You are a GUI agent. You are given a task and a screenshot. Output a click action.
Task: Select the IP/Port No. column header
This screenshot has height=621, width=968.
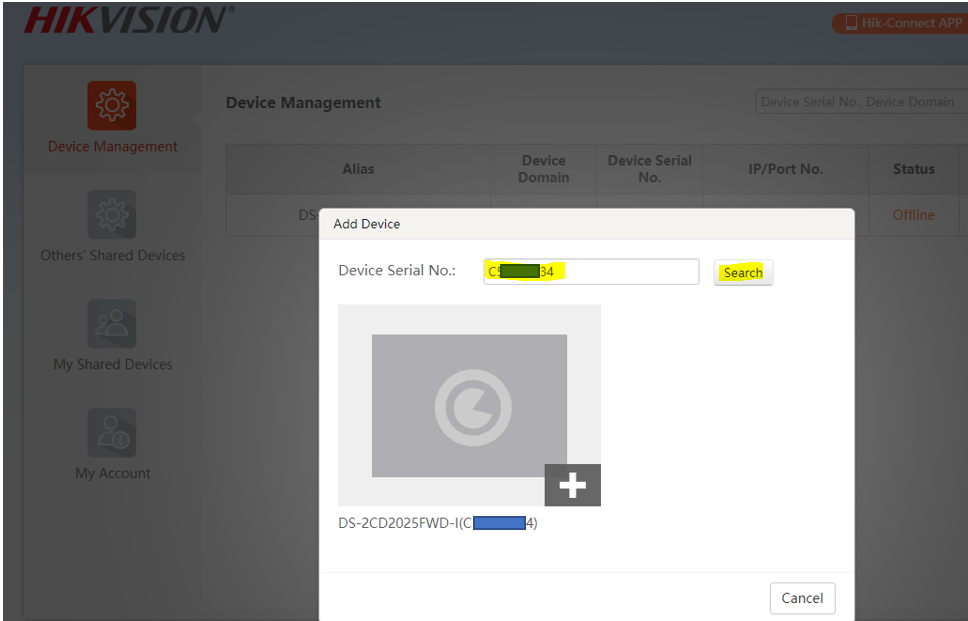tap(785, 169)
